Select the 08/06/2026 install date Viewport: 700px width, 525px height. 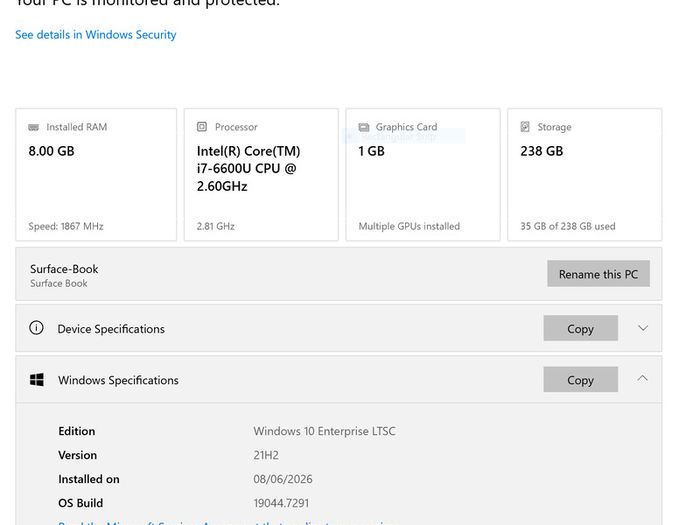point(283,479)
